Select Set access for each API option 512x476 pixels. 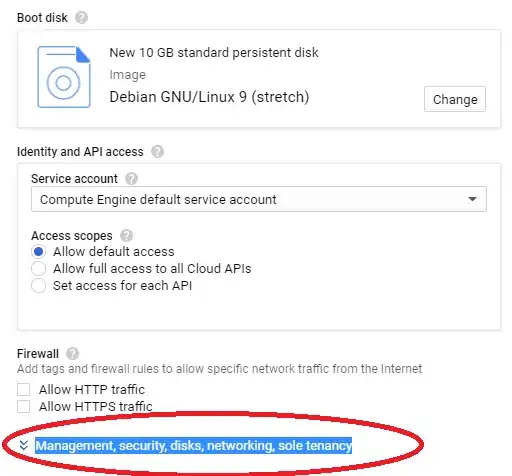[38, 286]
